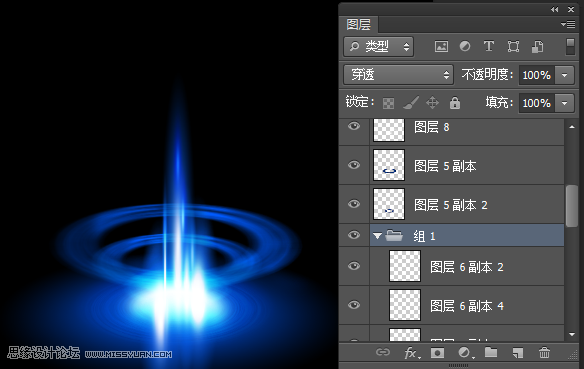Filter layers by pixel layer icon
Image resolution: width=584 pixels, height=369 pixels.
pos(441,47)
